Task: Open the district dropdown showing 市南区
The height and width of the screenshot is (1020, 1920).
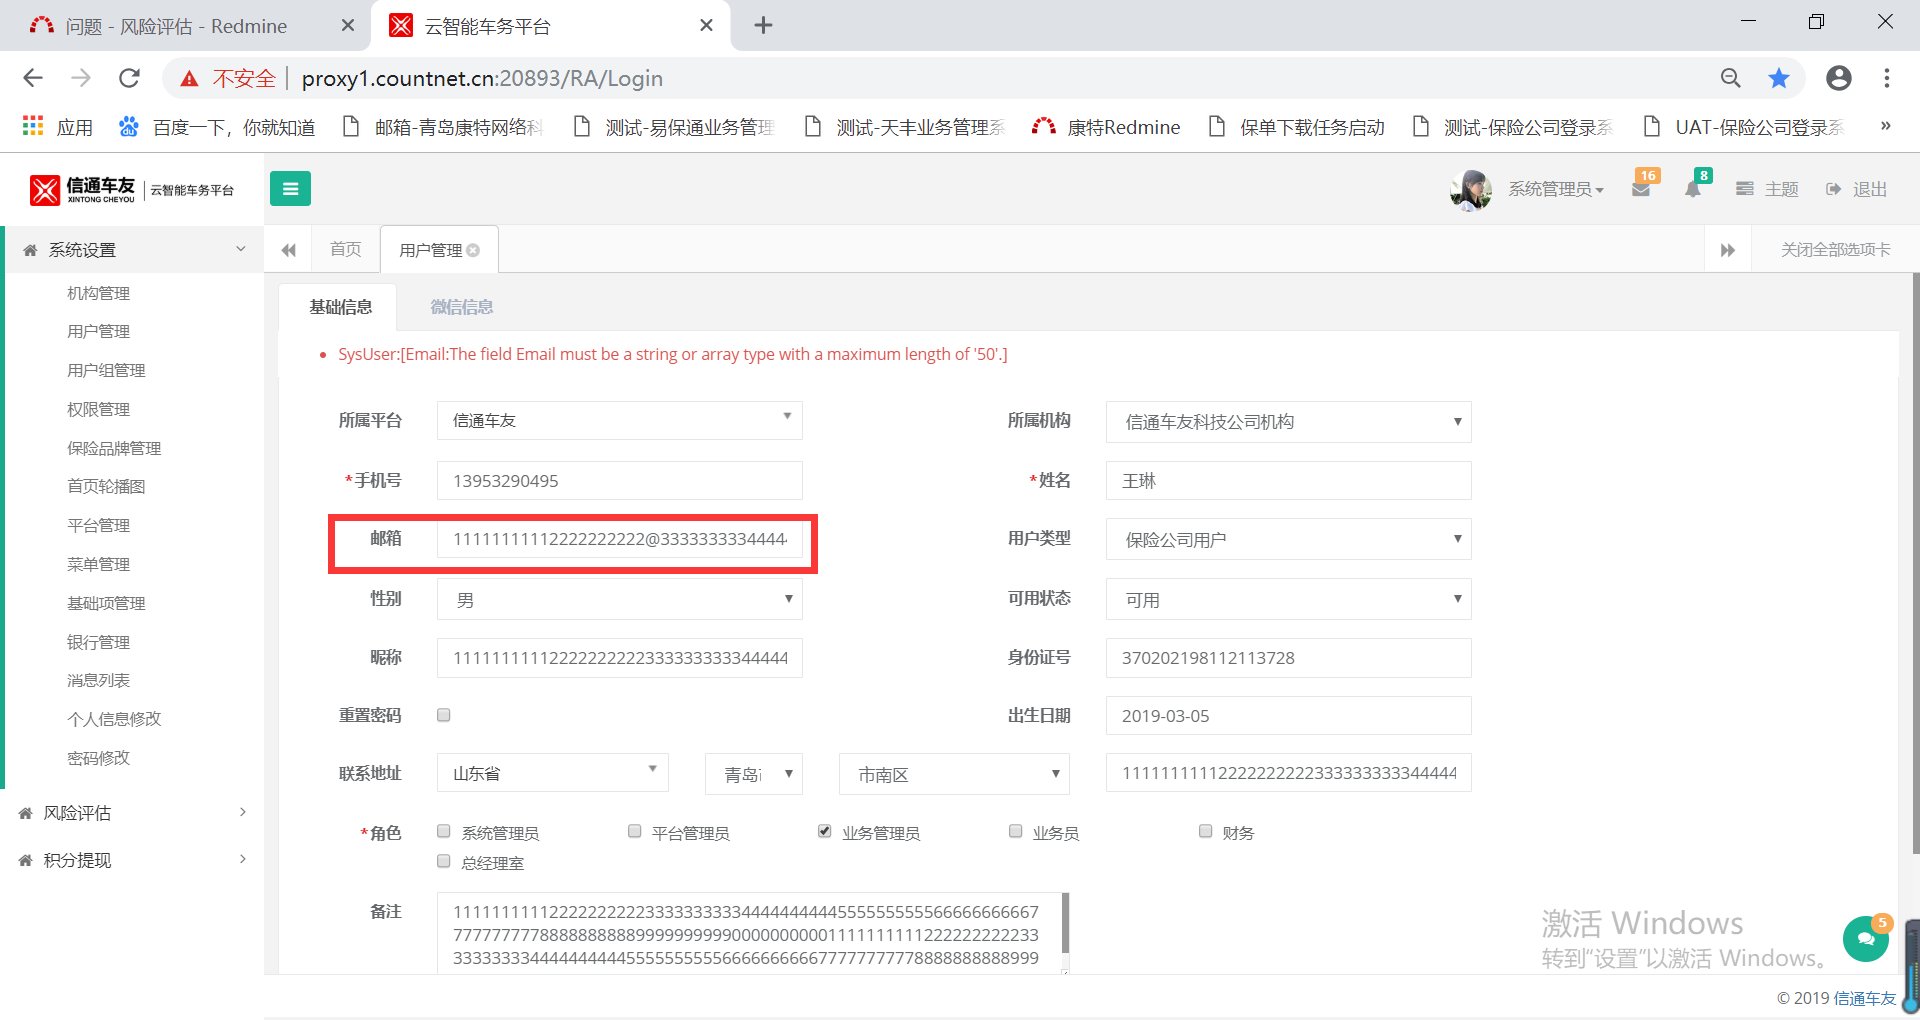Action: point(954,774)
